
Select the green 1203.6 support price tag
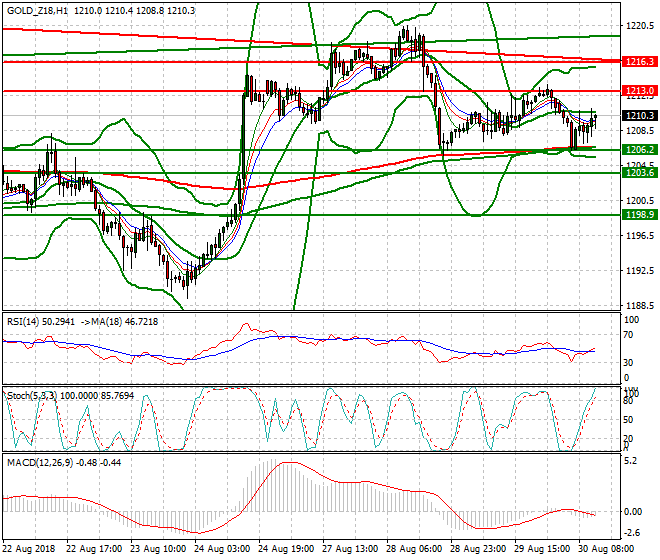click(638, 173)
